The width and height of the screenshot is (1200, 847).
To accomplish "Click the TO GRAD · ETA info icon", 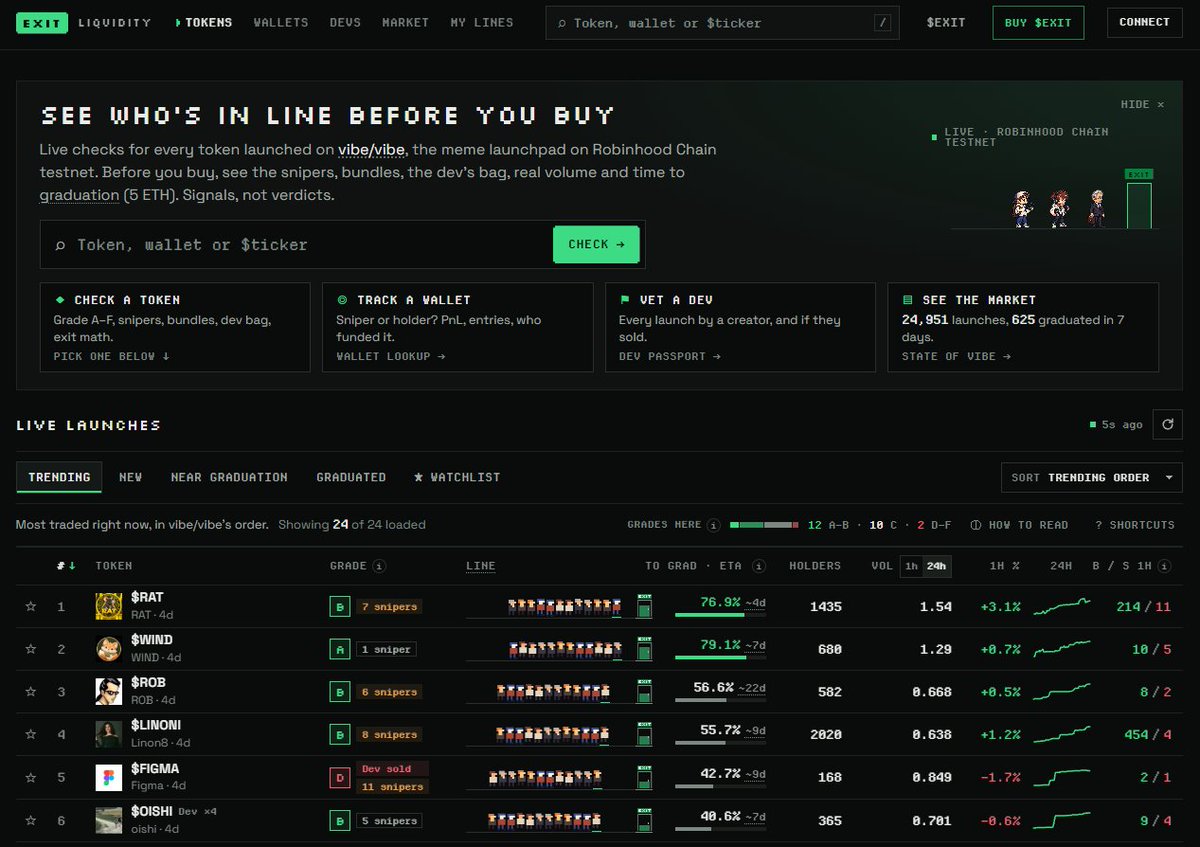I will [759, 566].
